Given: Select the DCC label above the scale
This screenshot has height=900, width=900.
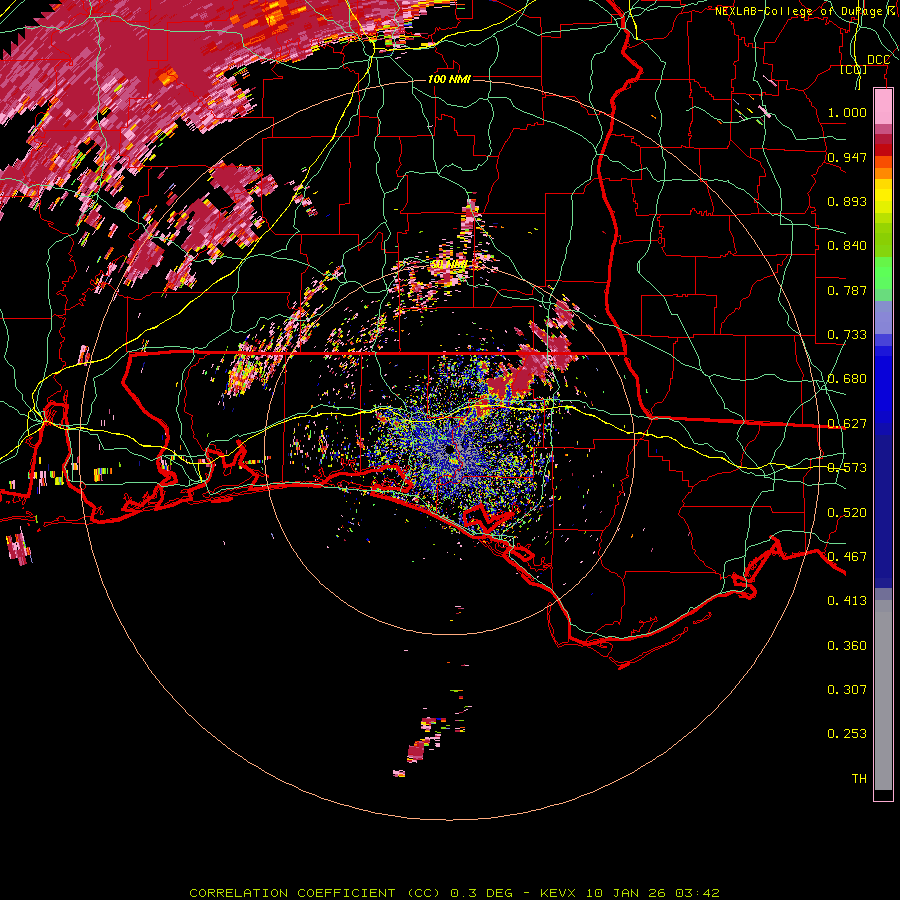Looking at the screenshot, I should (x=878, y=60).
